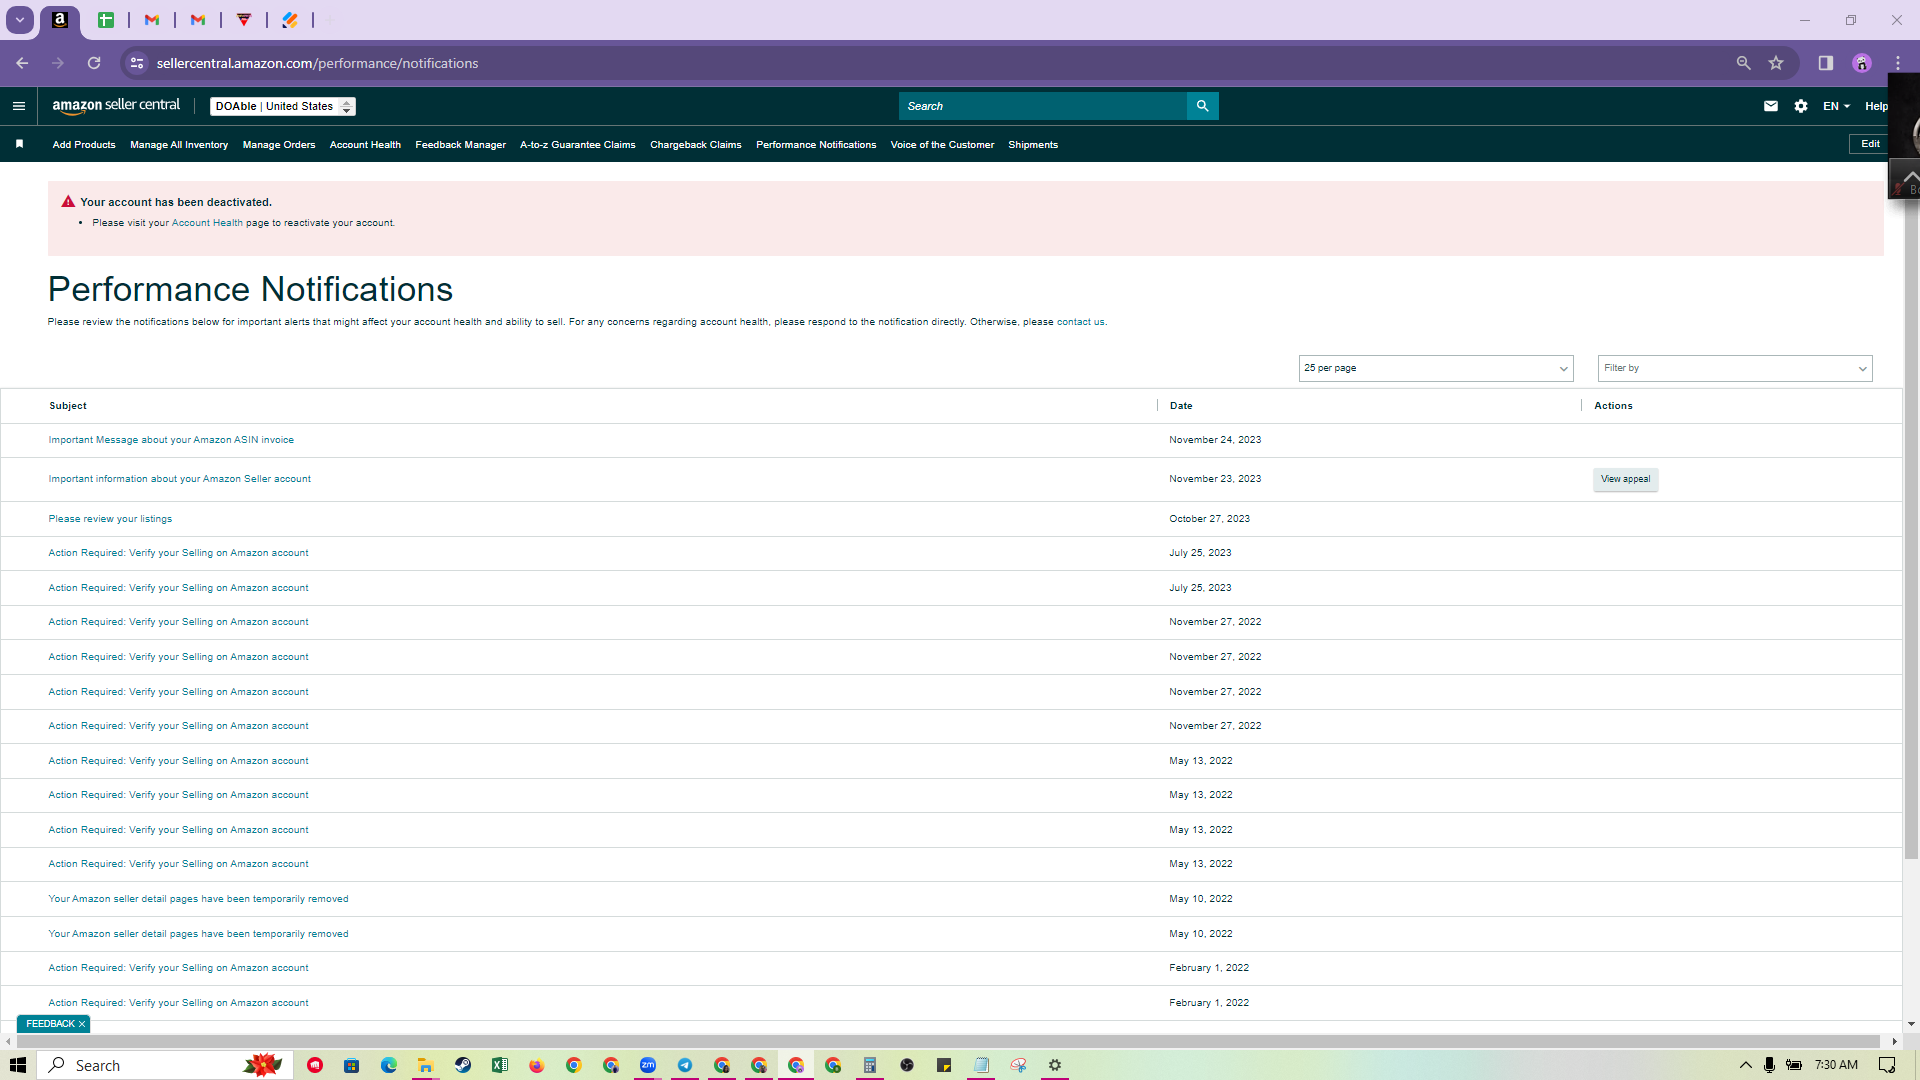Go to Shipments in navigation bar
Screen dimensions: 1920x1080
click(1033, 145)
